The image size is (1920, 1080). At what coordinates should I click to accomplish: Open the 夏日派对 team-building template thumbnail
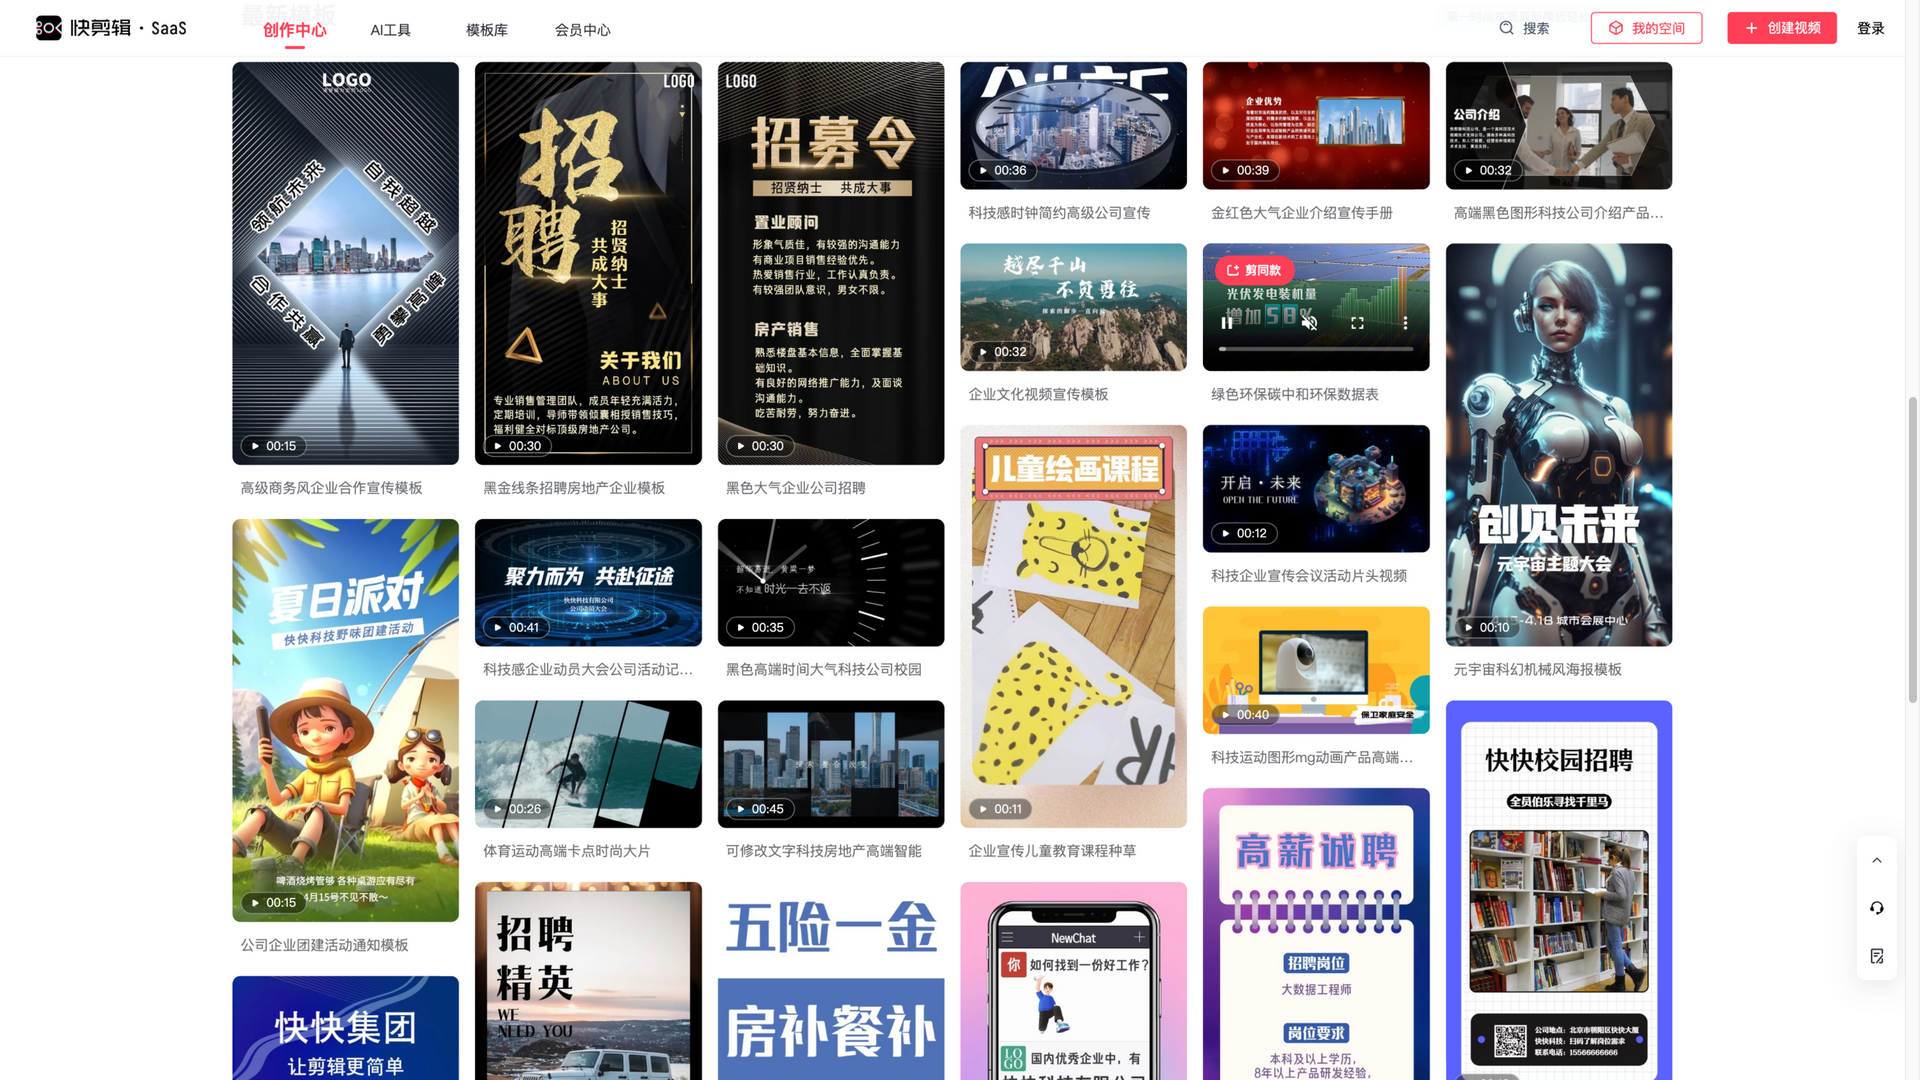[345, 720]
